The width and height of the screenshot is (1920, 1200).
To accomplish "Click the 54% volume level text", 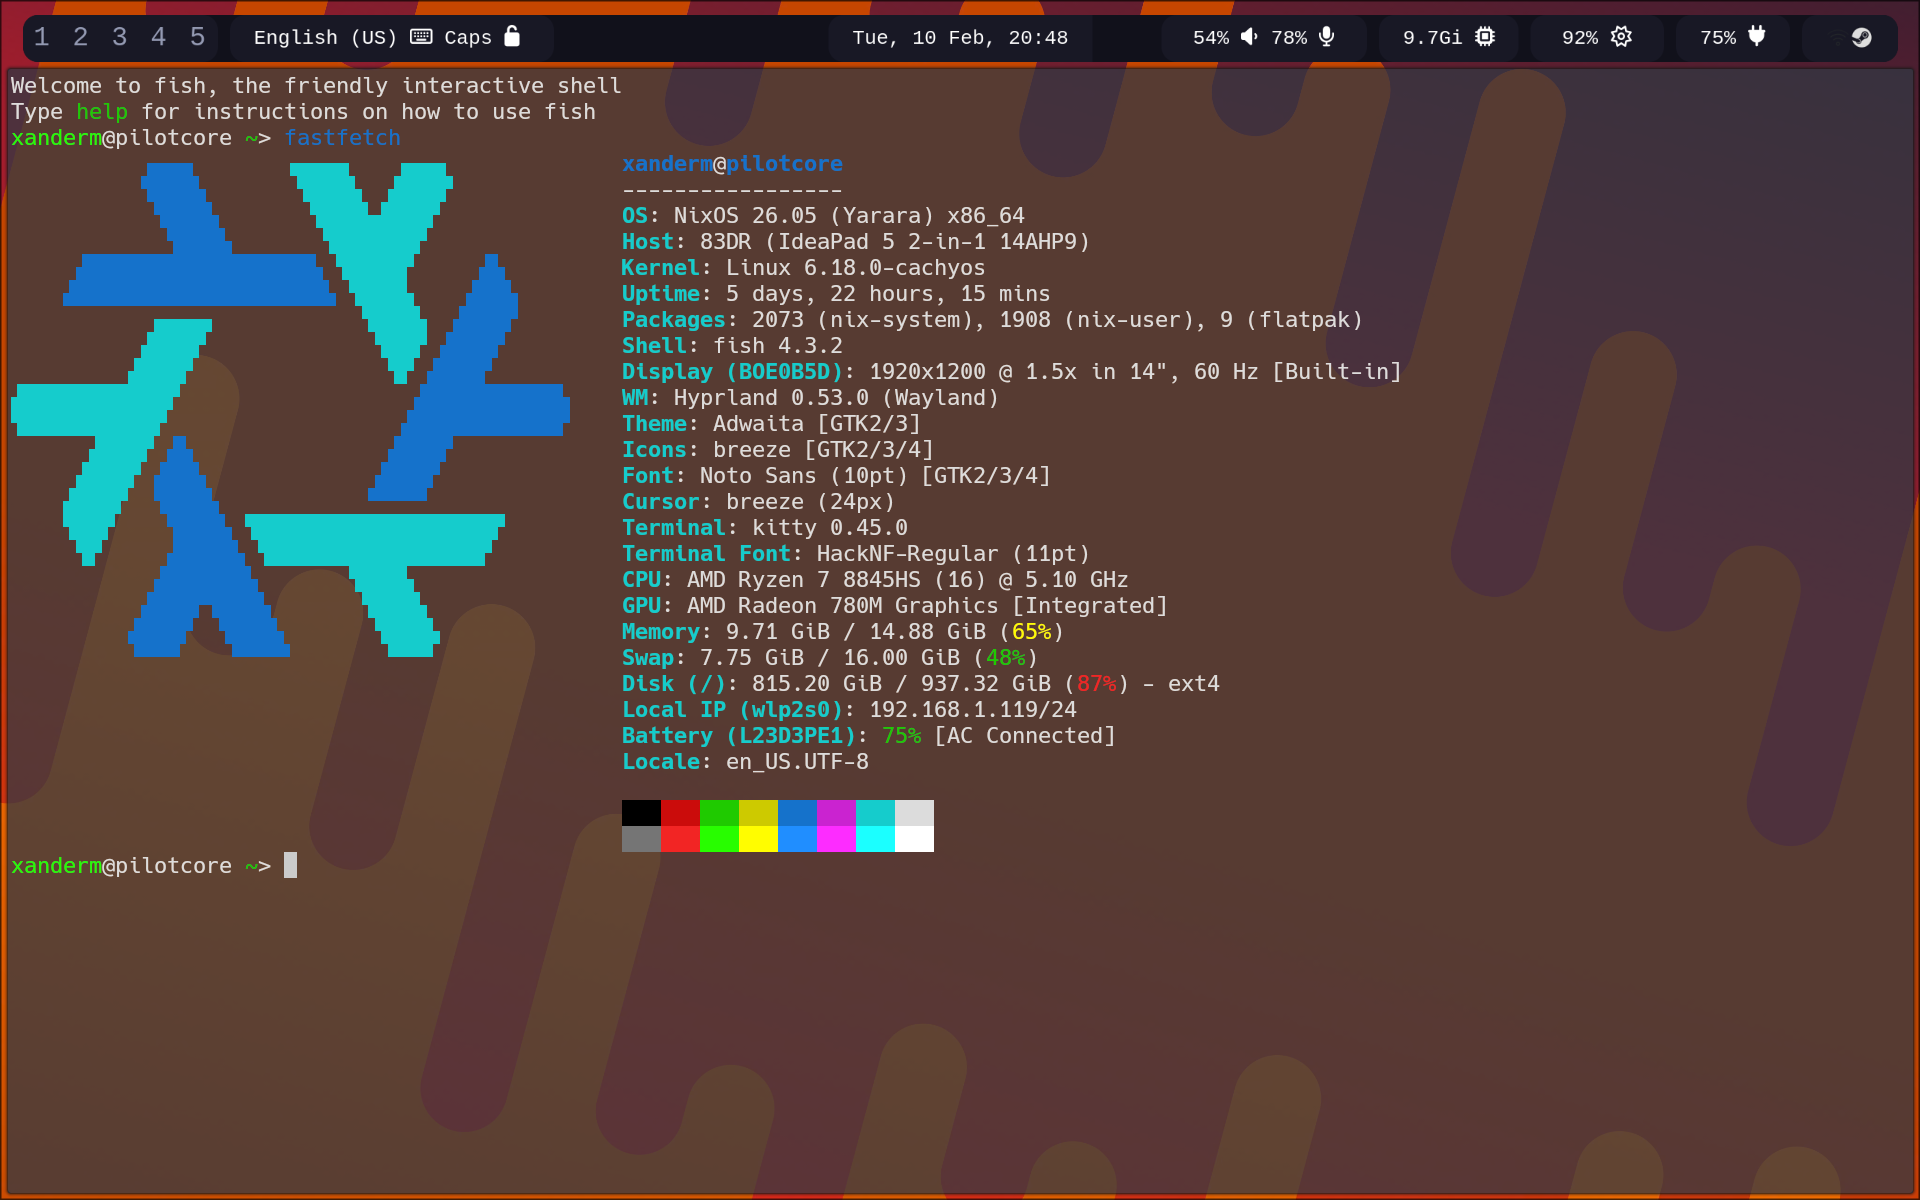I will 1210,37.
